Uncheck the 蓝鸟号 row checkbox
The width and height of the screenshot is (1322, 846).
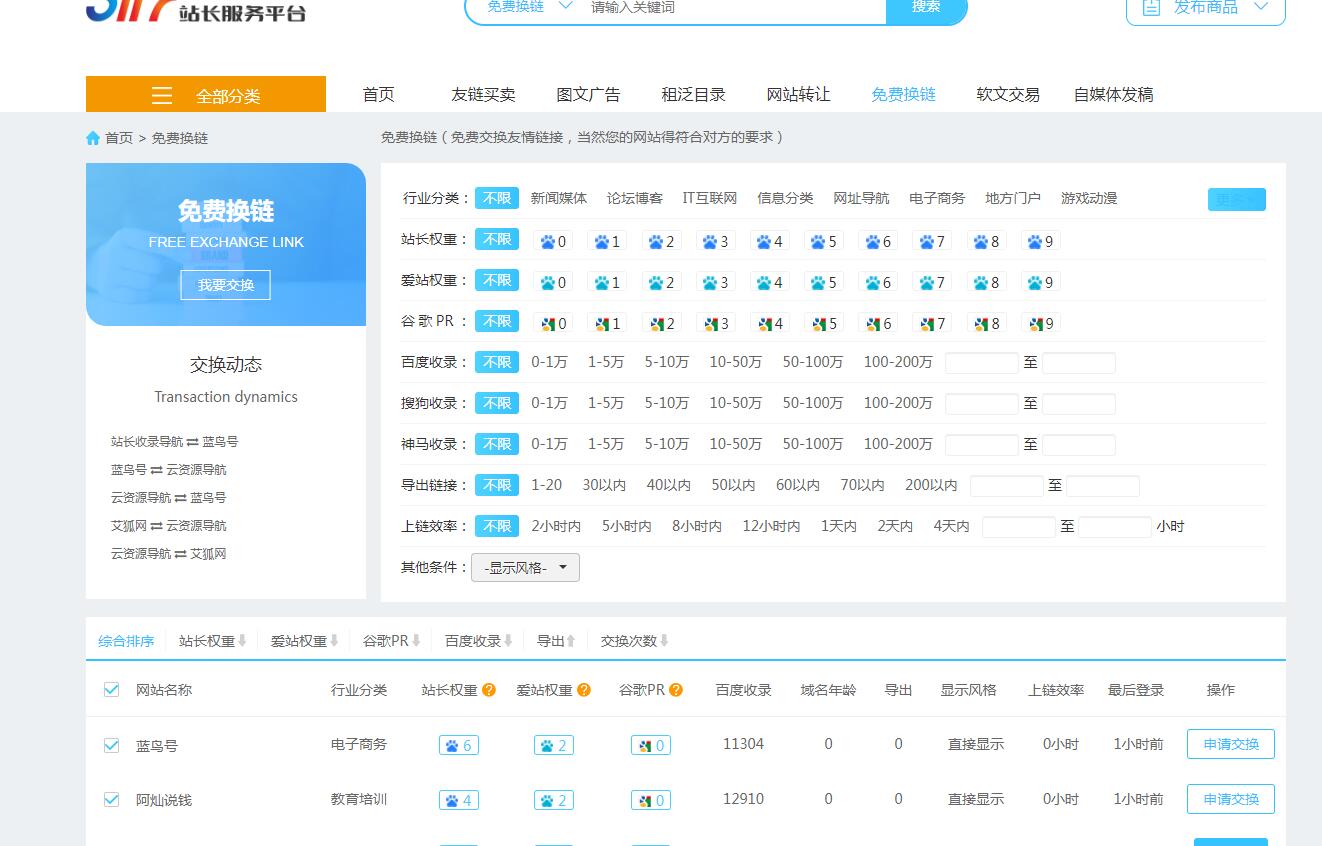click(112, 745)
